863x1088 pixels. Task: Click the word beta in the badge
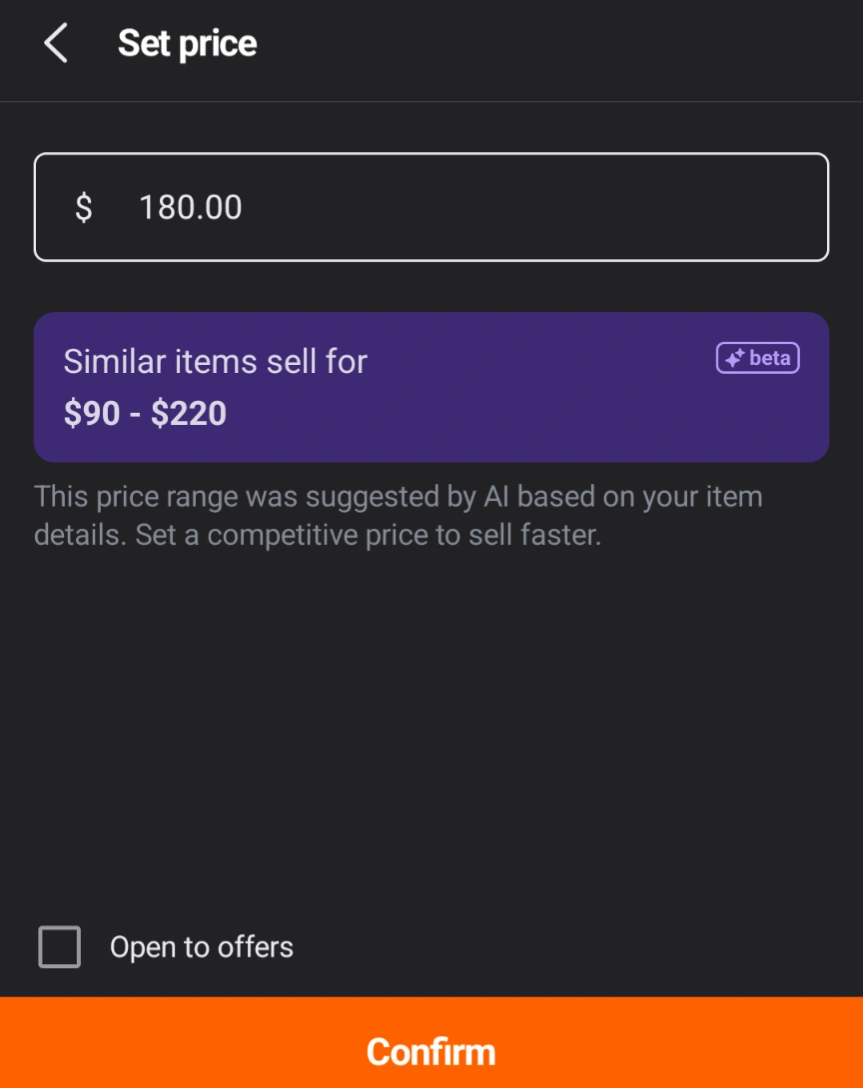770,358
